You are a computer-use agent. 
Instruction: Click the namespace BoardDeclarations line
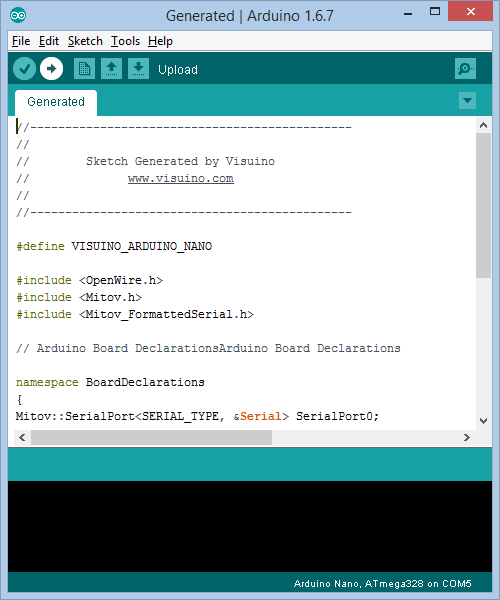pos(110,382)
